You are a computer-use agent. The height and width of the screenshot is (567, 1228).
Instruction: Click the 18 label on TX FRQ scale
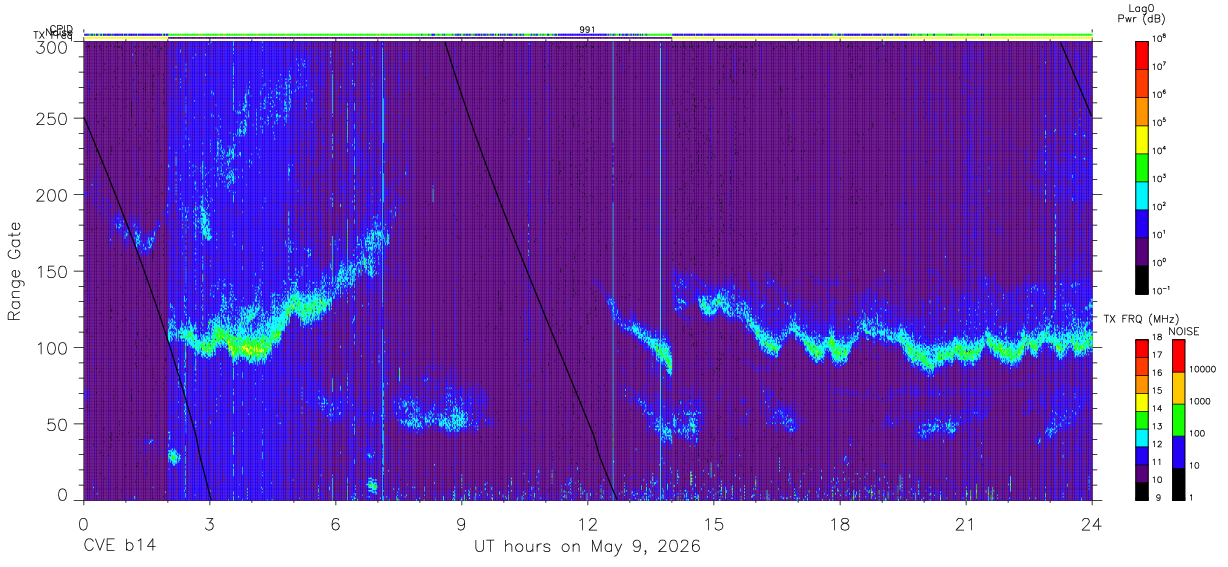click(1157, 337)
